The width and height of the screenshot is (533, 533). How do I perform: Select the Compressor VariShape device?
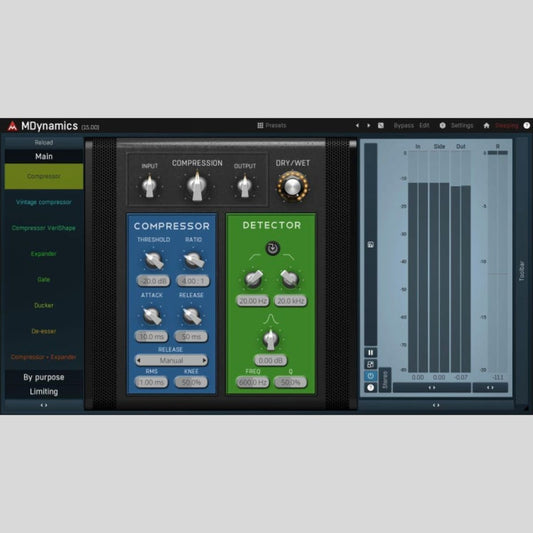pyautogui.click(x=44, y=228)
